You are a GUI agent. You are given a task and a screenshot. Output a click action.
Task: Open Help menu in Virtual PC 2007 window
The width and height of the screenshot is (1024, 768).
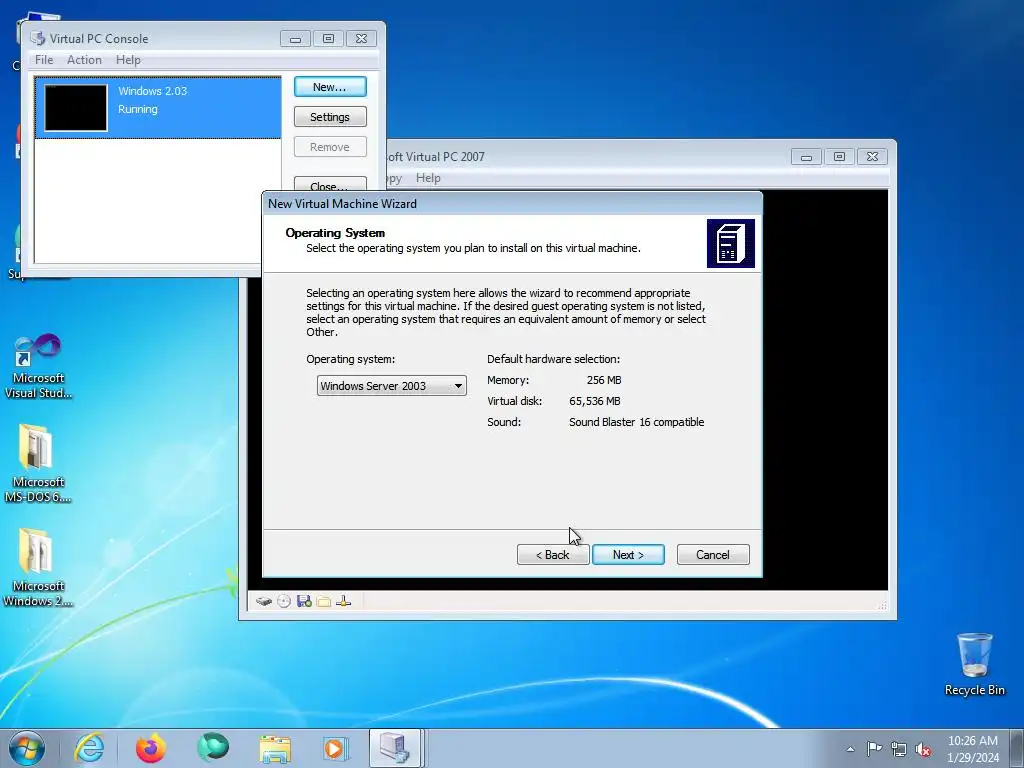[x=428, y=178]
